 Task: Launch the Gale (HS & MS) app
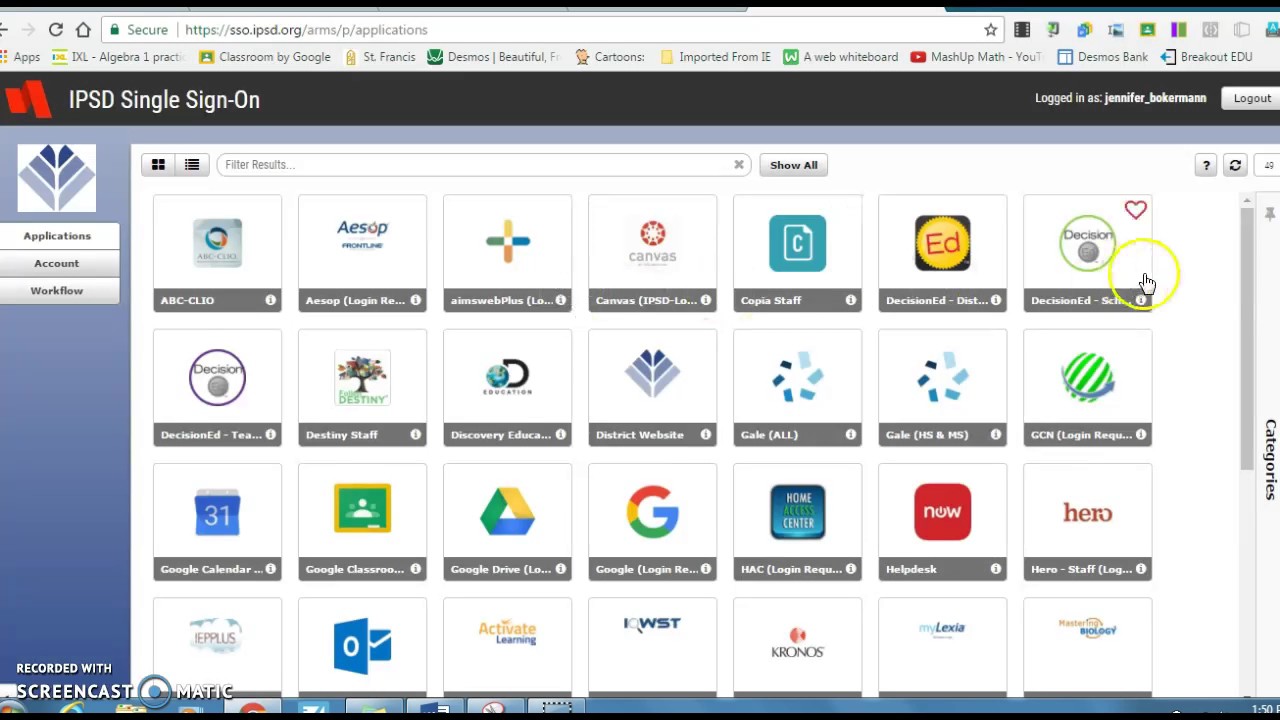coord(942,388)
